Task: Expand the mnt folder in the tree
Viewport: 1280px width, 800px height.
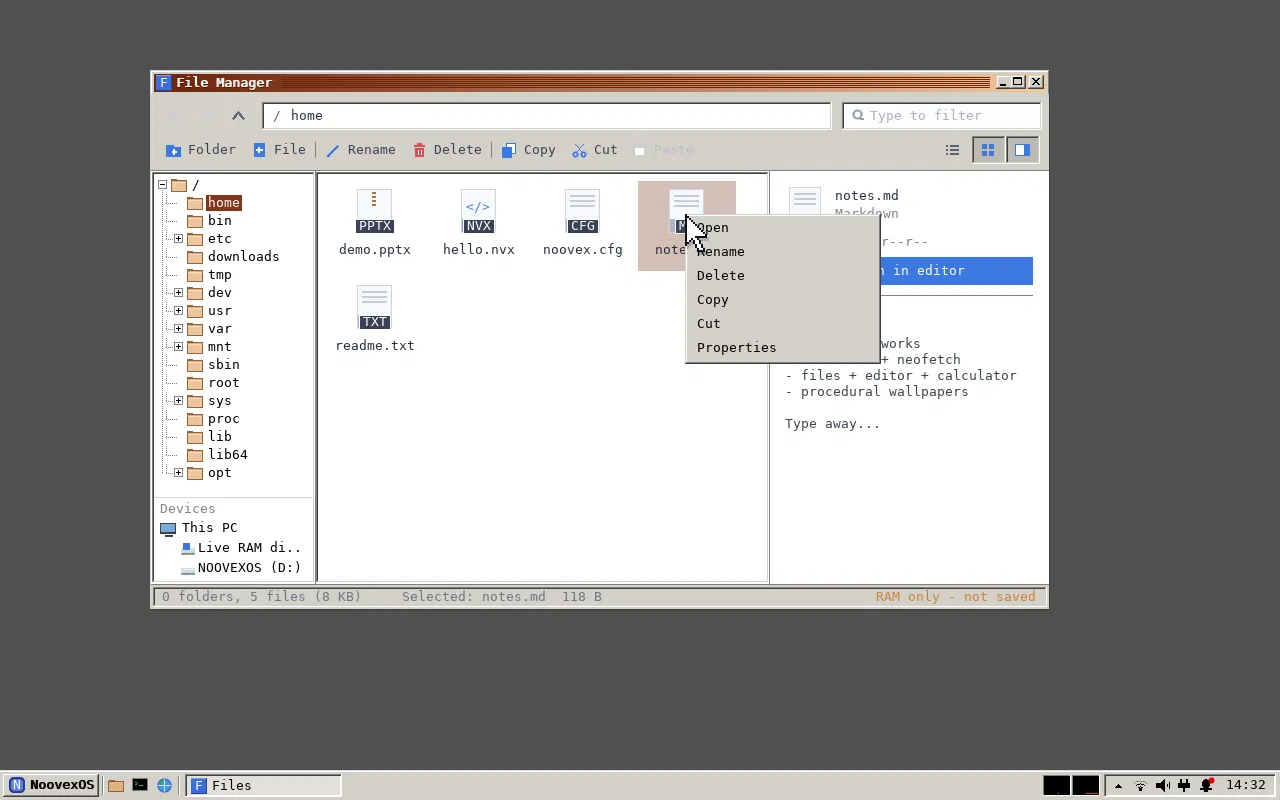Action: click(178, 347)
